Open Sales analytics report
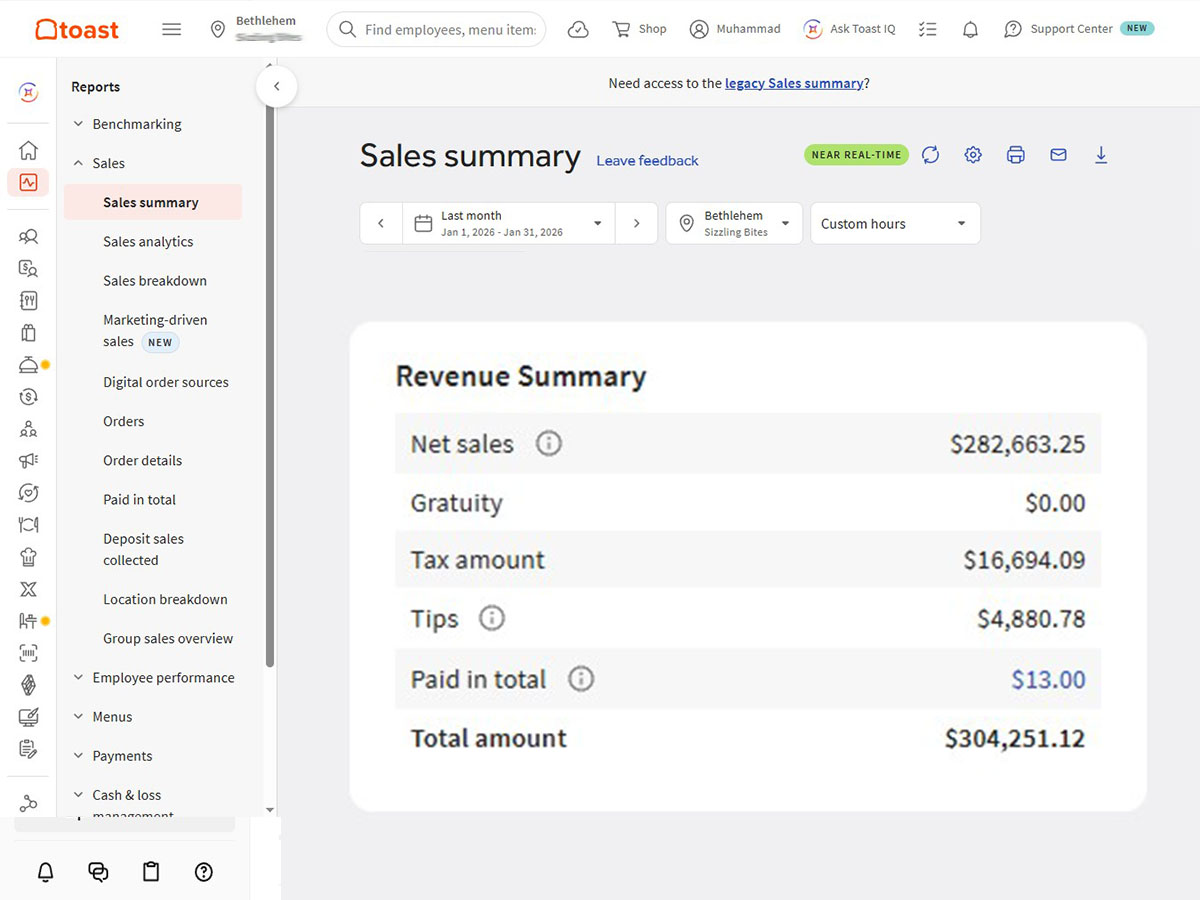Image resolution: width=1200 pixels, height=900 pixels. pyautogui.click(x=148, y=242)
